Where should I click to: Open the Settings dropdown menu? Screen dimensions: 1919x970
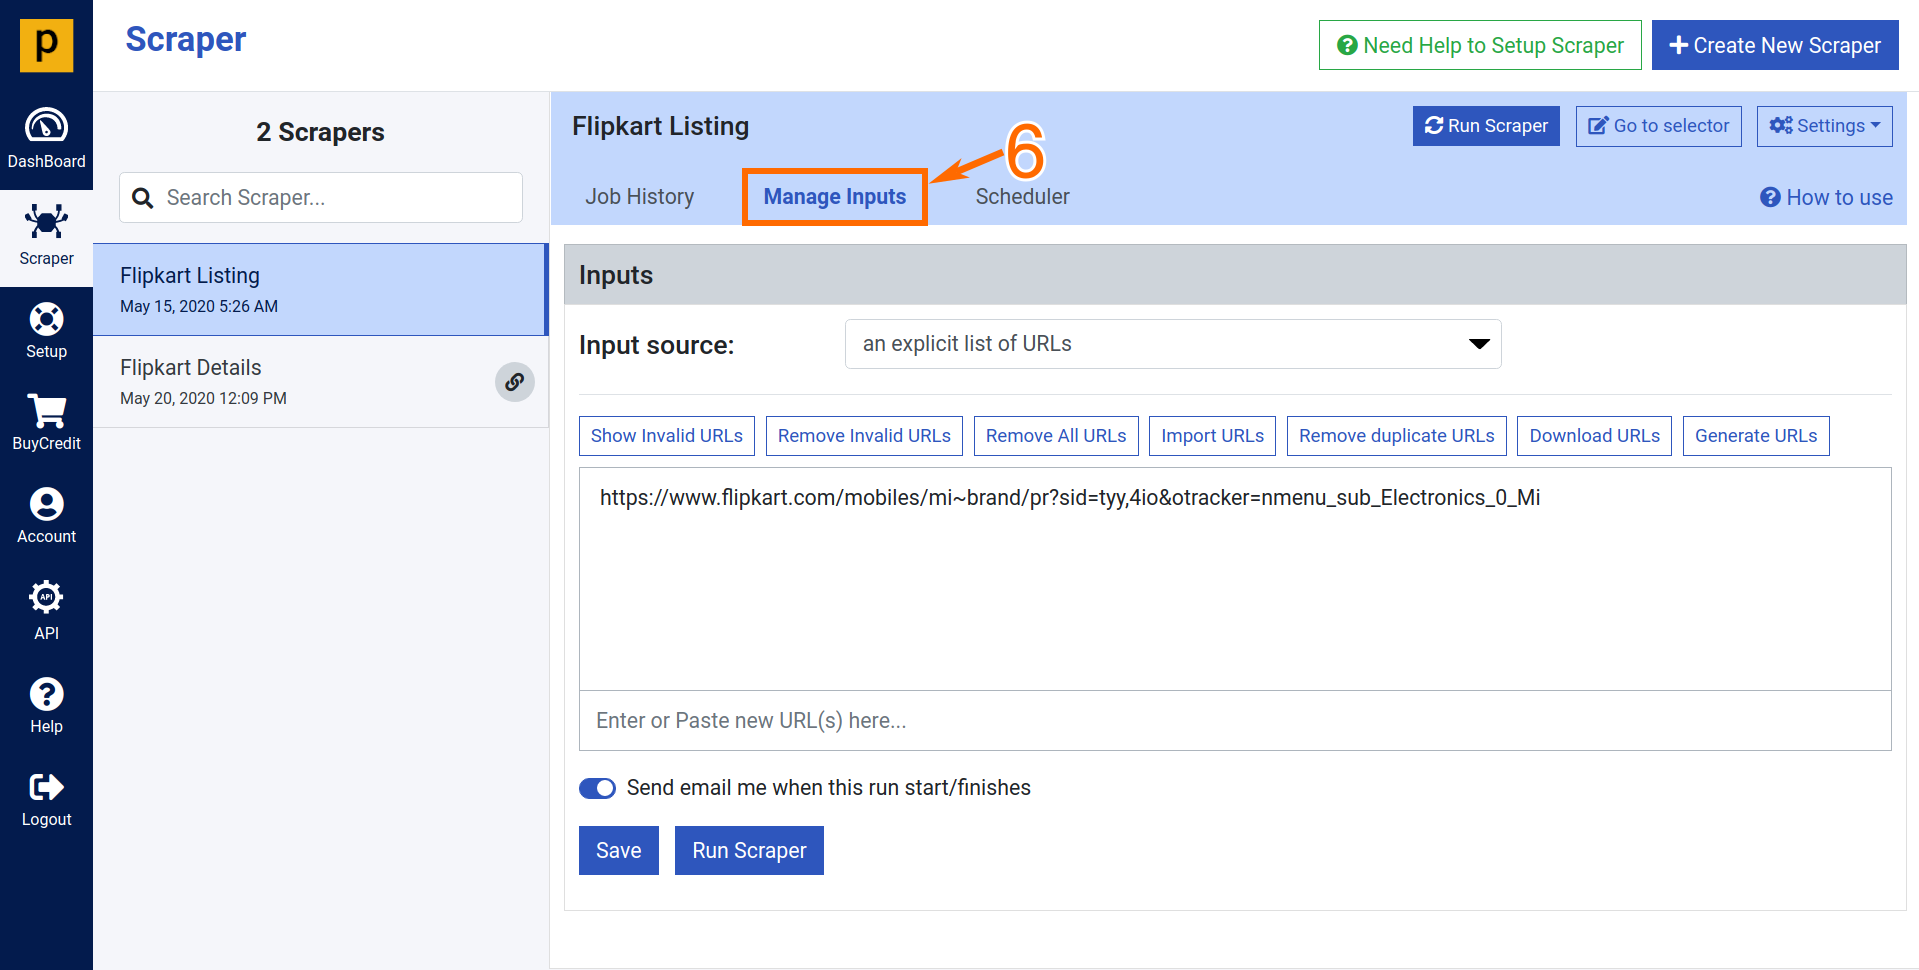tap(1824, 126)
